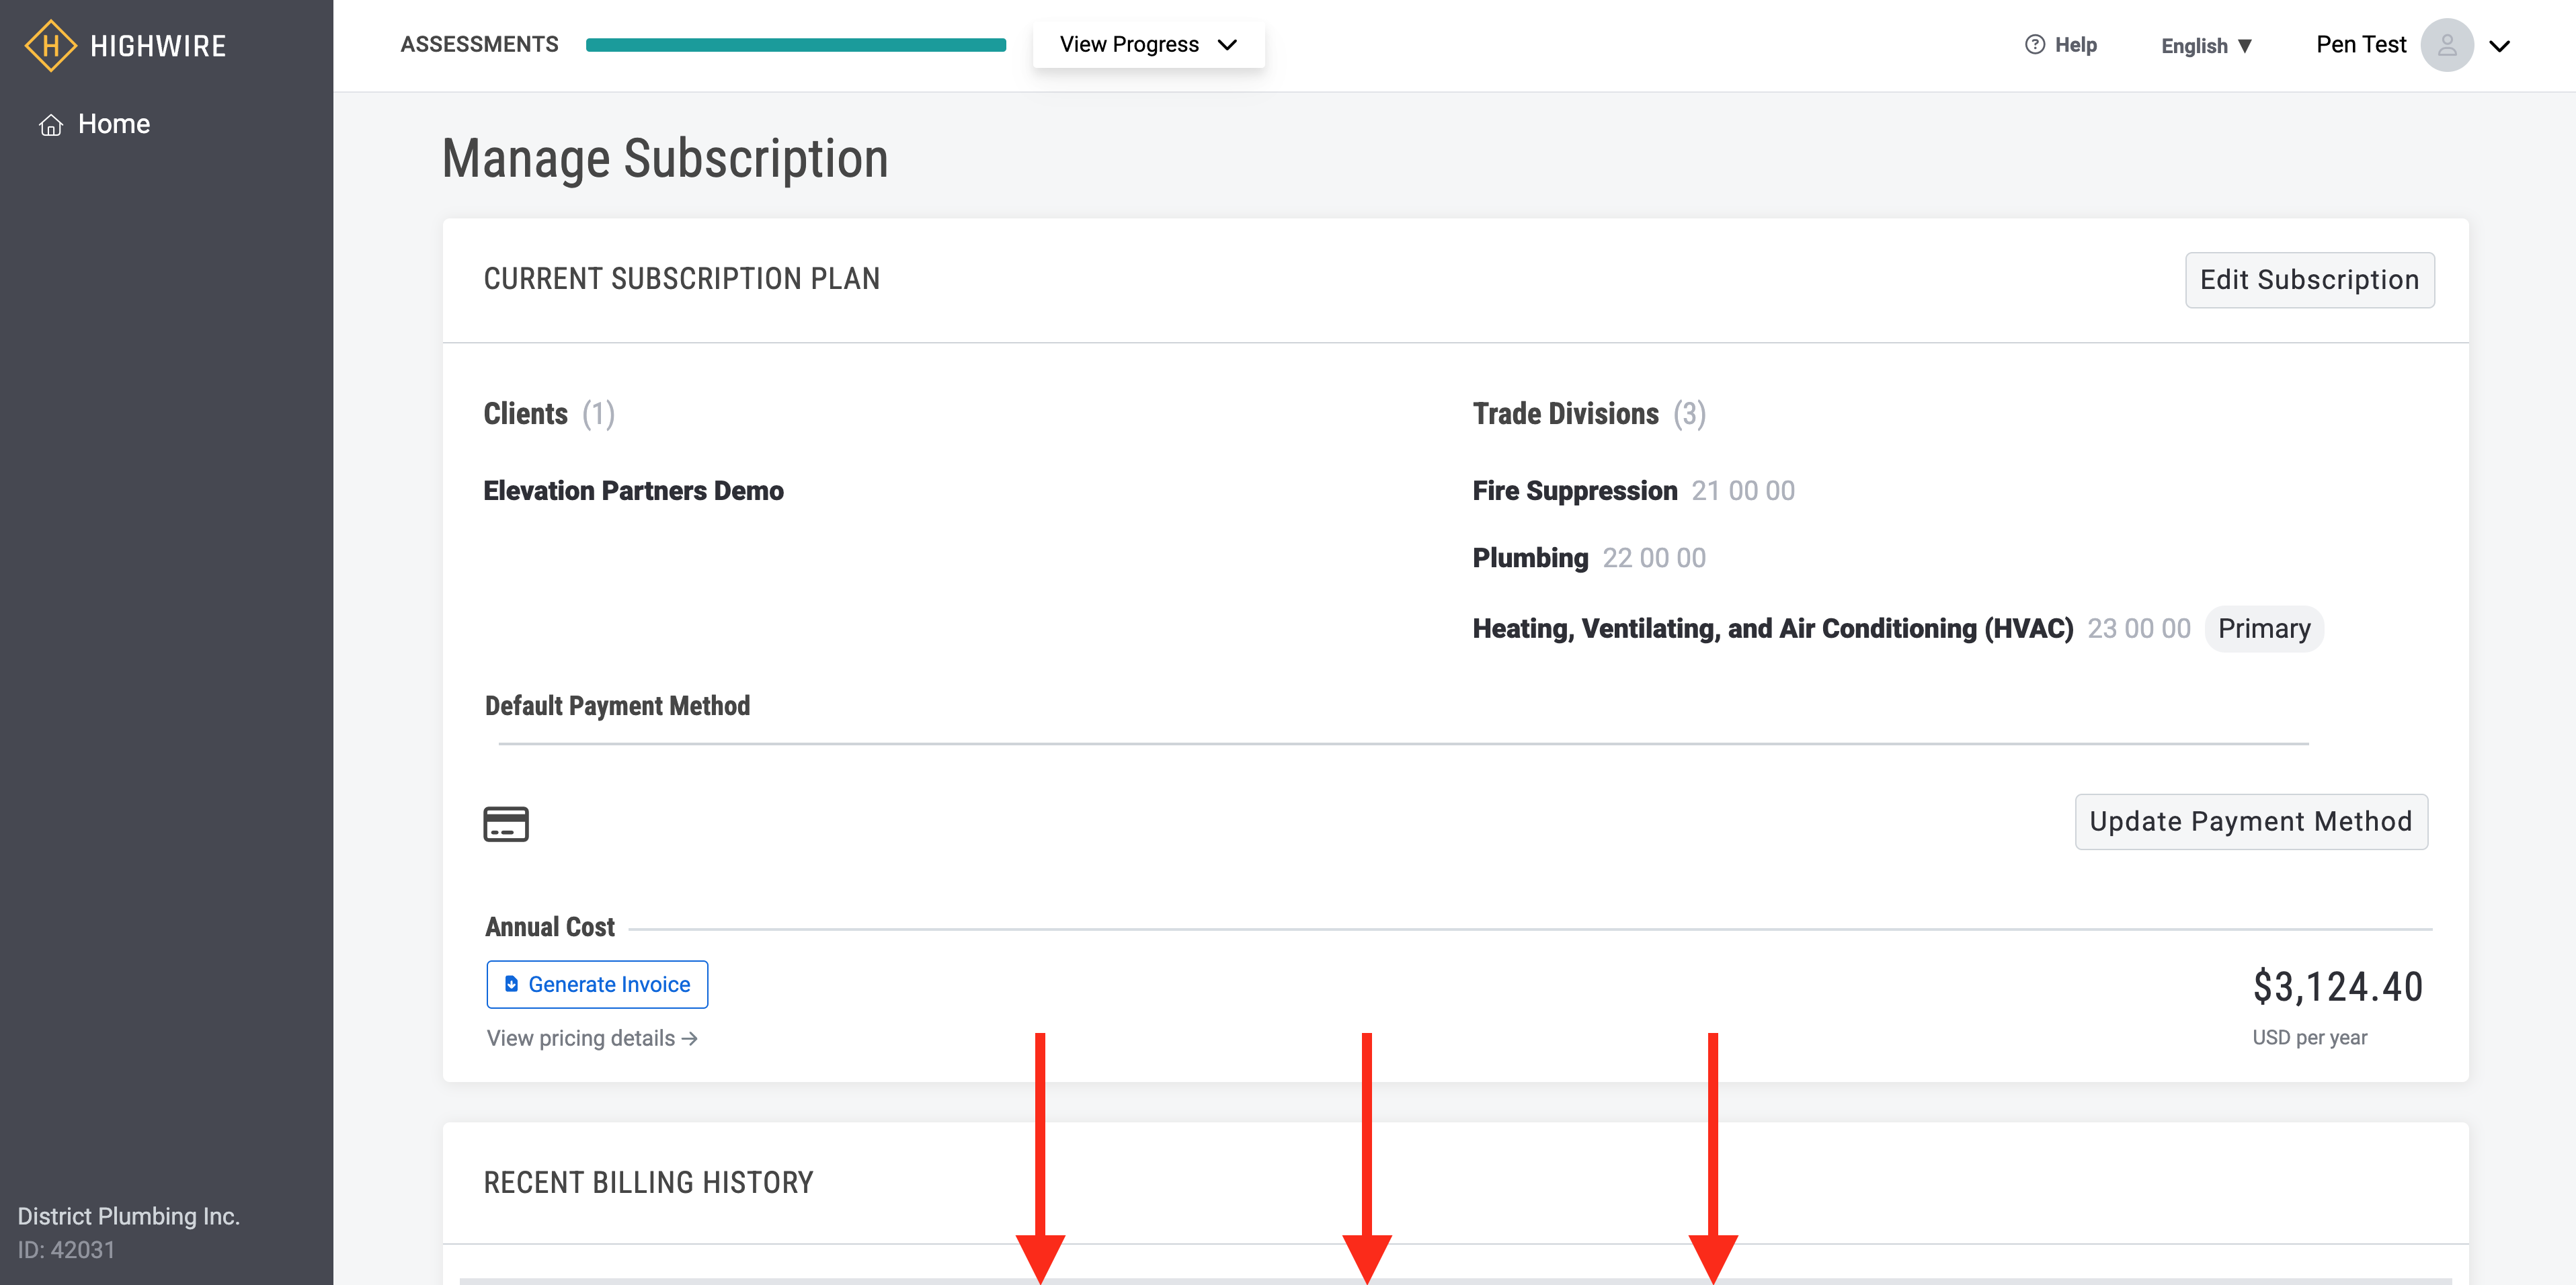Click the invoice document icon in Generate Invoice

click(x=511, y=984)
